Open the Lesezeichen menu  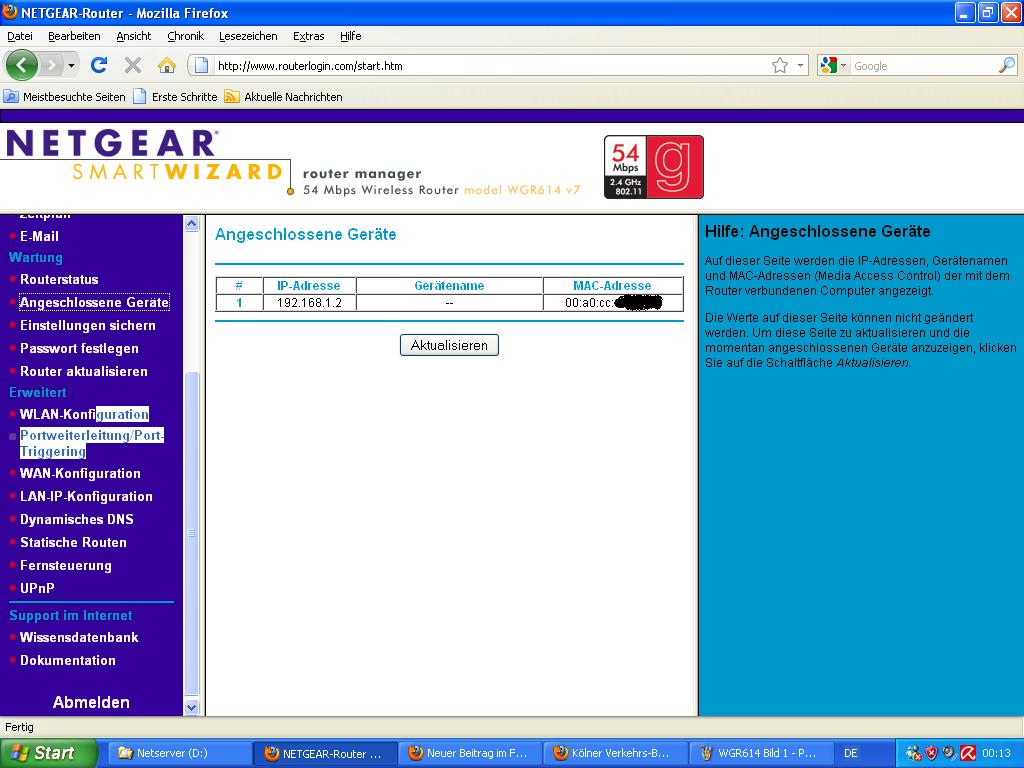pyautogui.click(x=248, y=36)
